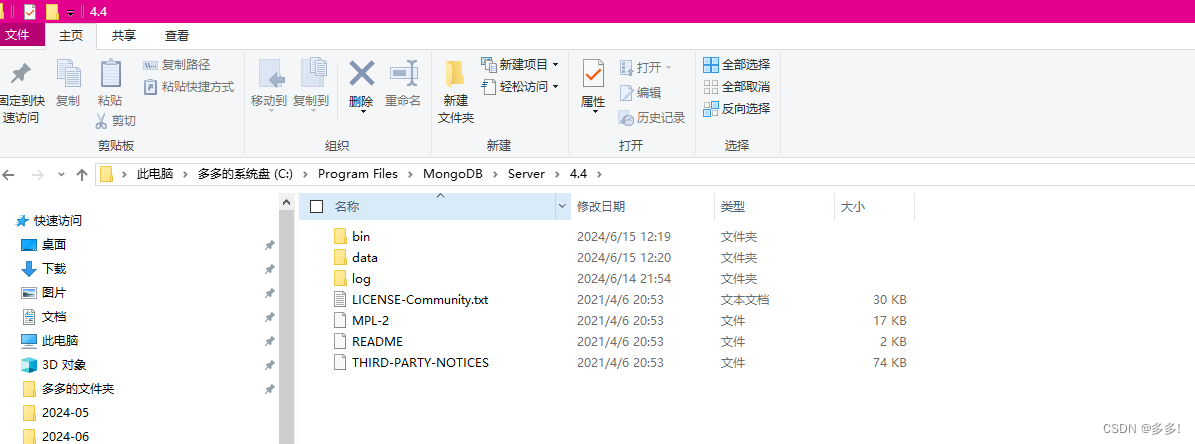1195x444 pixels.
Task: Open Name column filter dropdown arrow
Action: [562, 206]
